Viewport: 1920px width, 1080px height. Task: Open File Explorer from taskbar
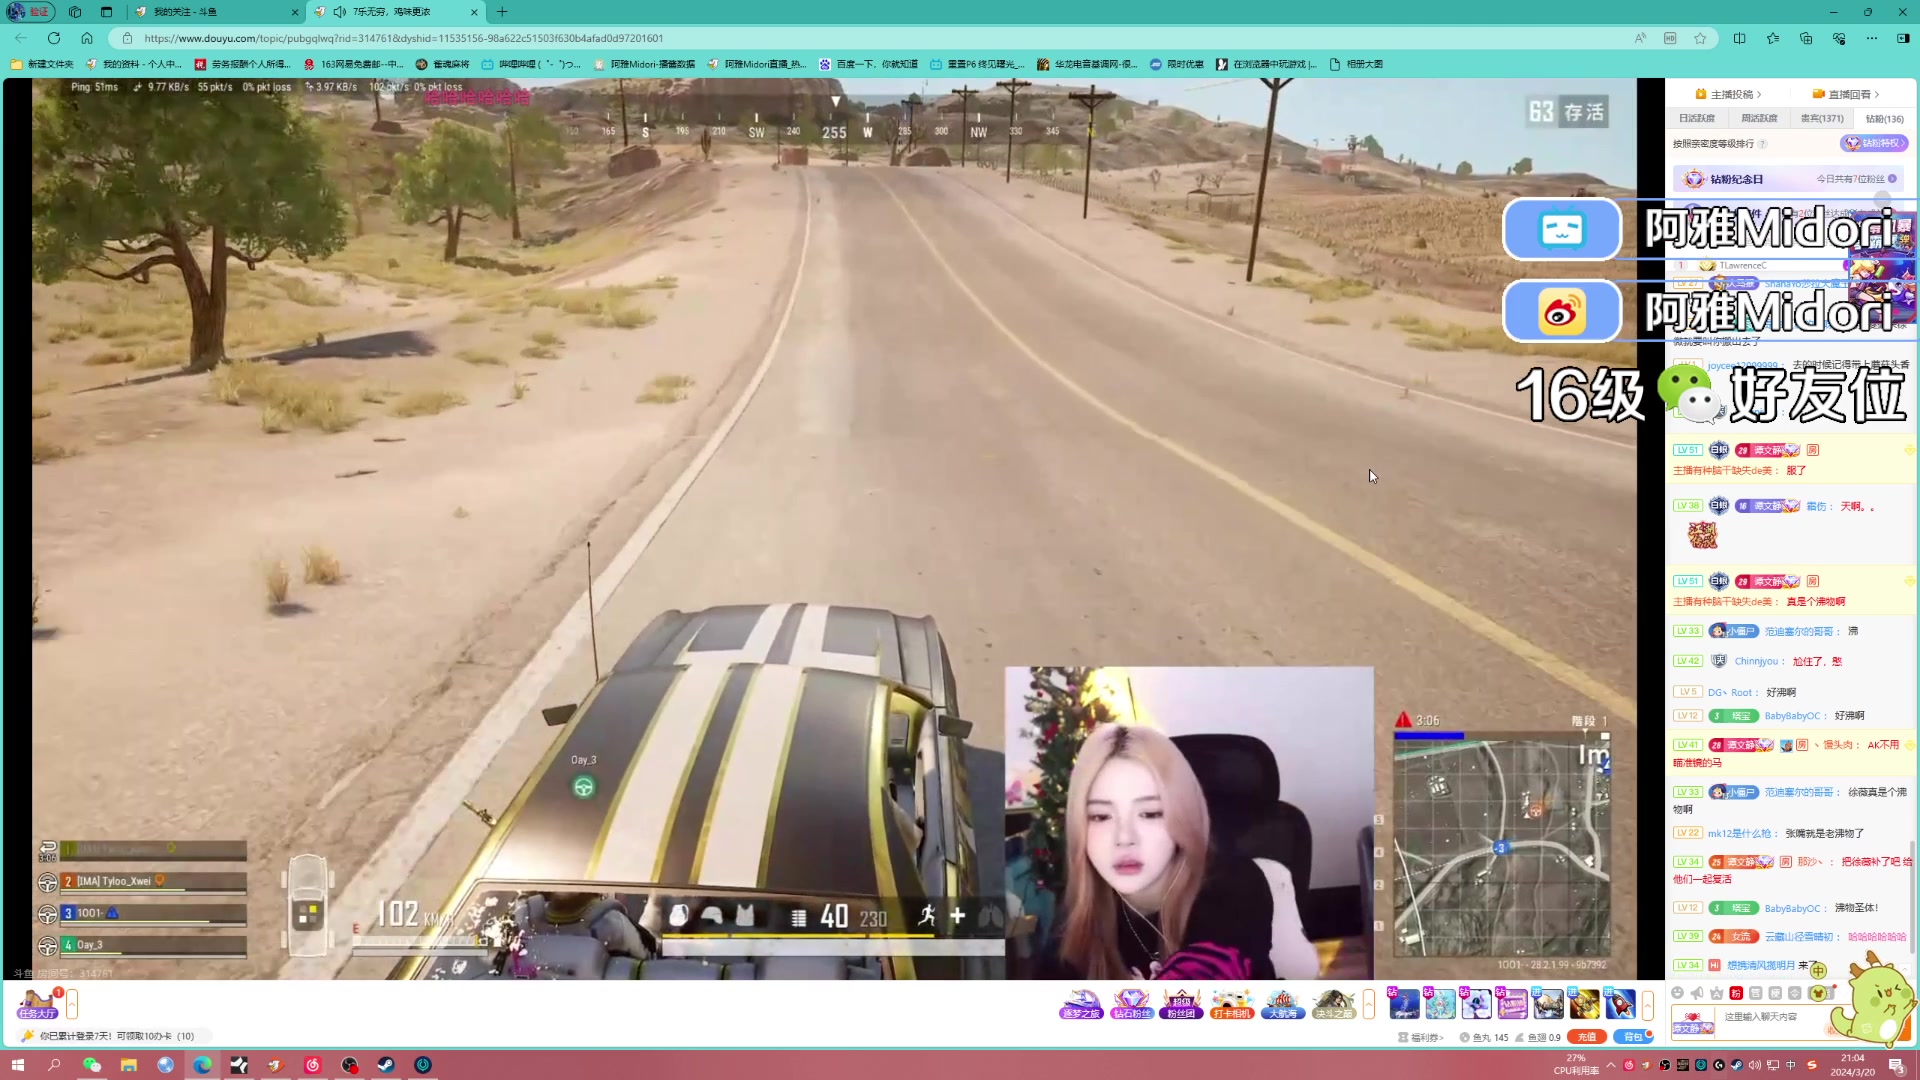pyautogui.click(x=129, y=1065)
